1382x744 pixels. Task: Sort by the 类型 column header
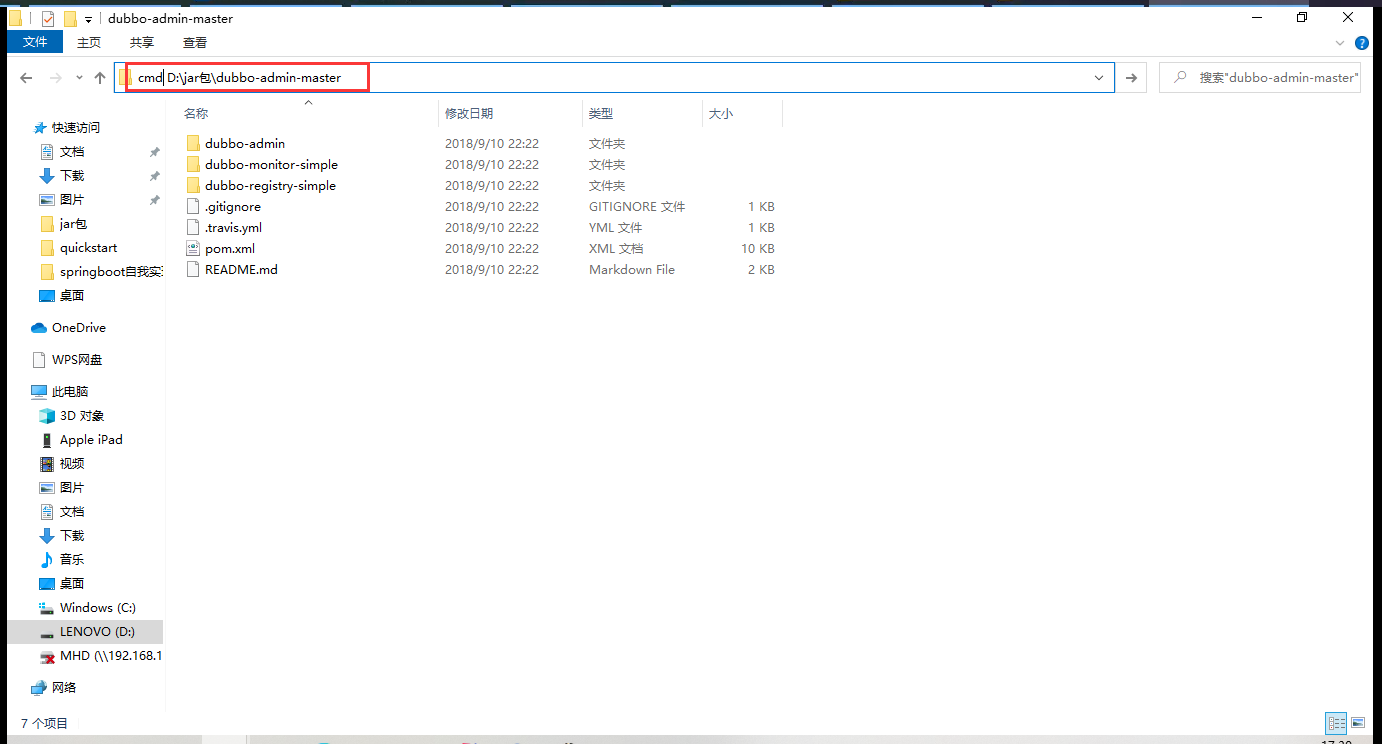coord(642,114)
